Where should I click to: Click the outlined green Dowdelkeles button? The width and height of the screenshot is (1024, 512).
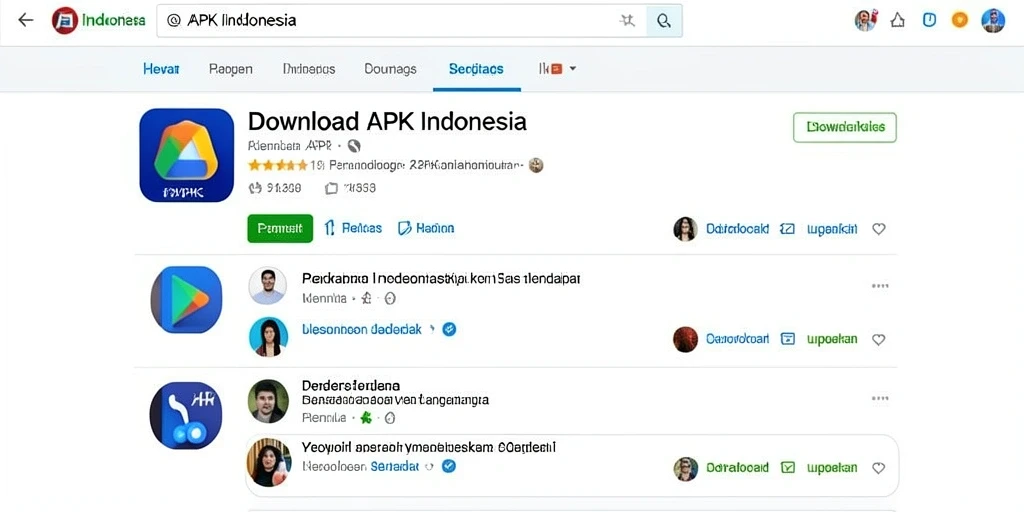coord(845,127)
